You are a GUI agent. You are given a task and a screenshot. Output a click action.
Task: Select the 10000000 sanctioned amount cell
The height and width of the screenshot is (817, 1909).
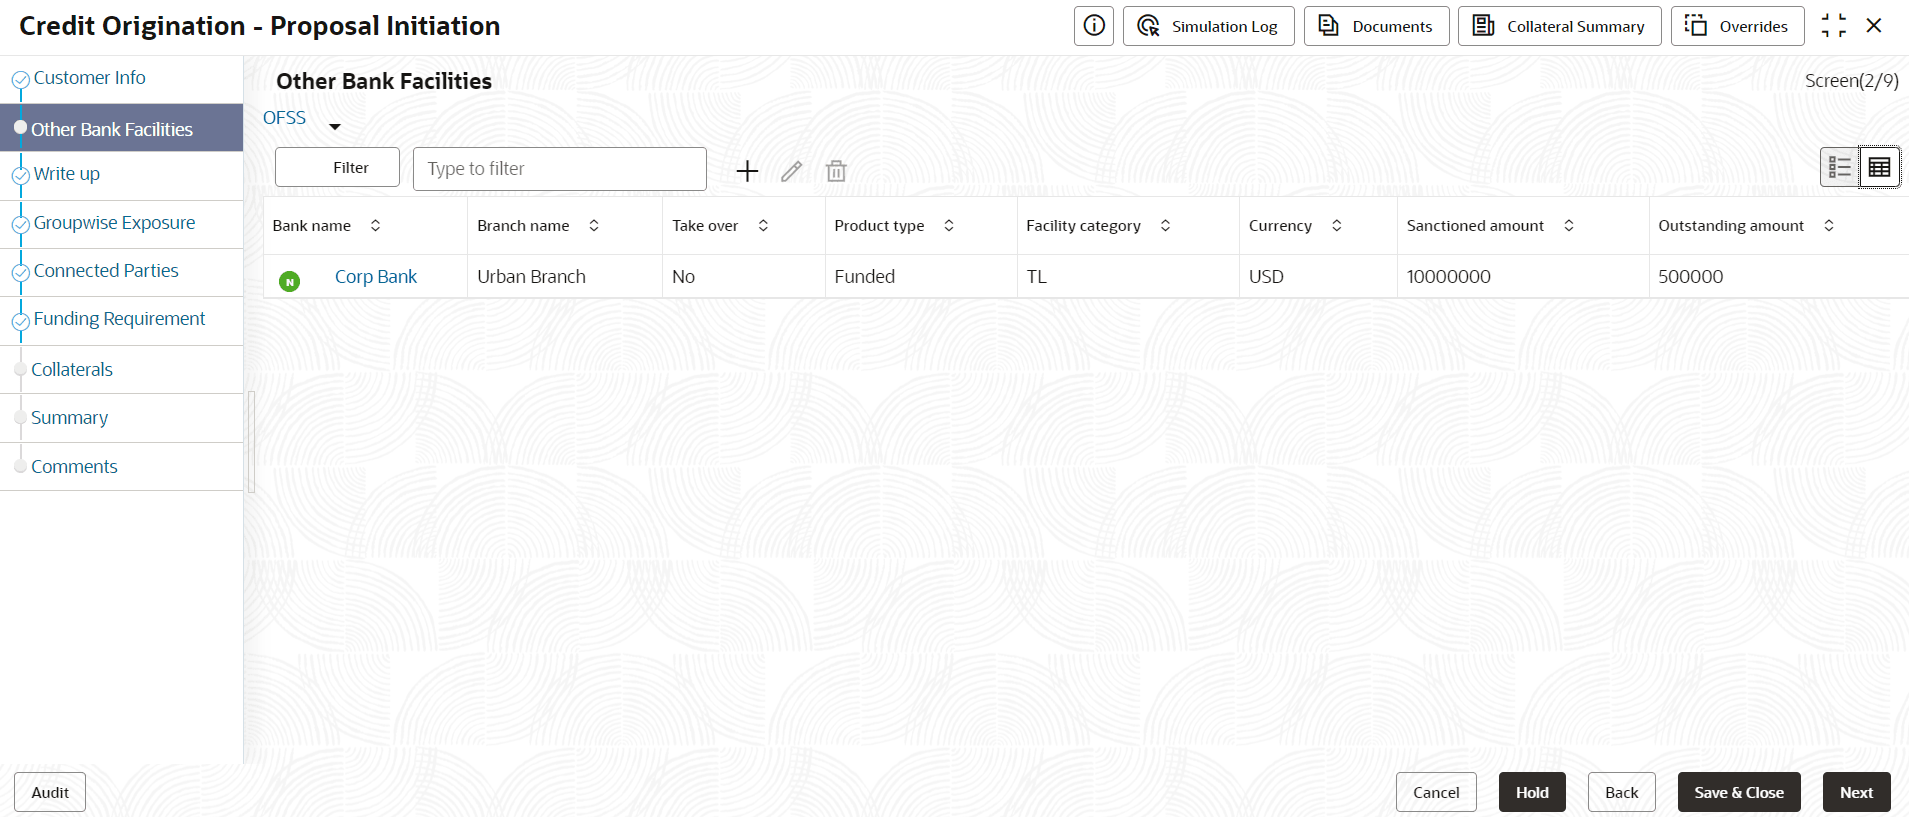[1523, 277]
